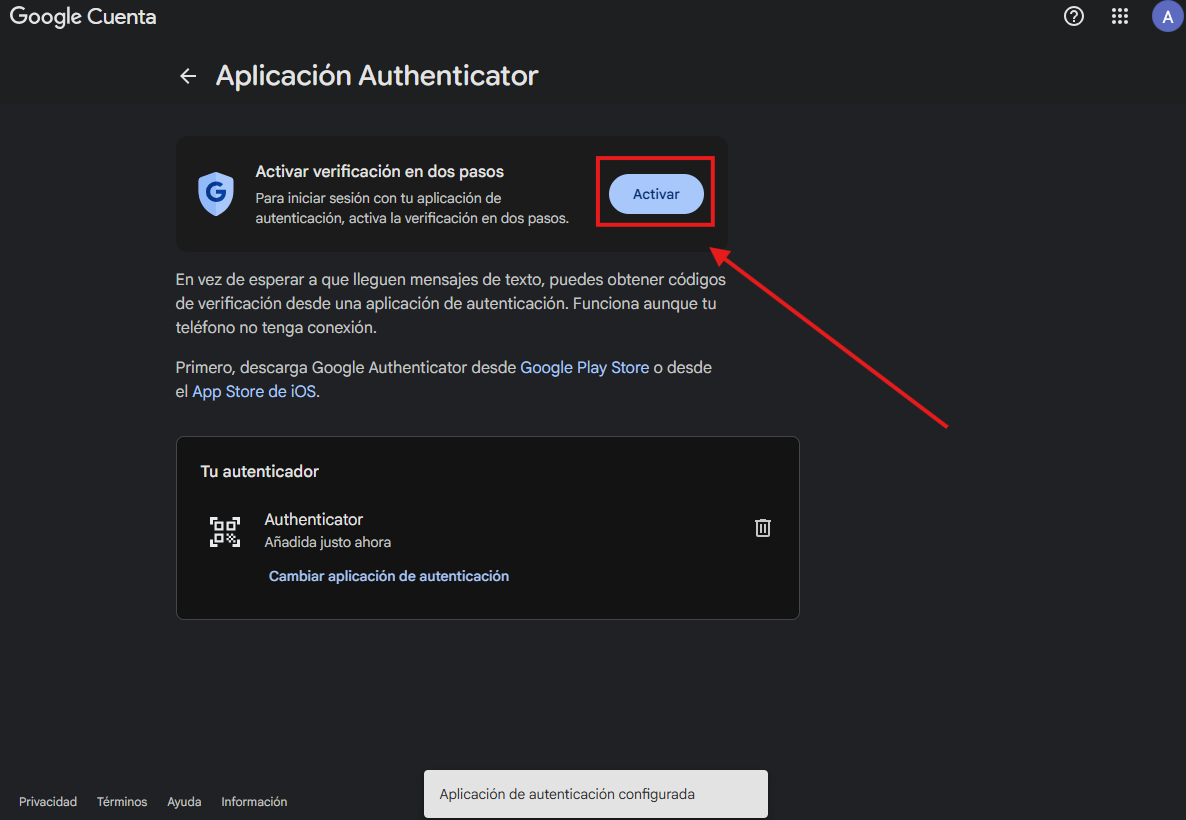Delete the Authenticator with the trash icon
Screen dimensions: 1186x820
tap(762, 527)
